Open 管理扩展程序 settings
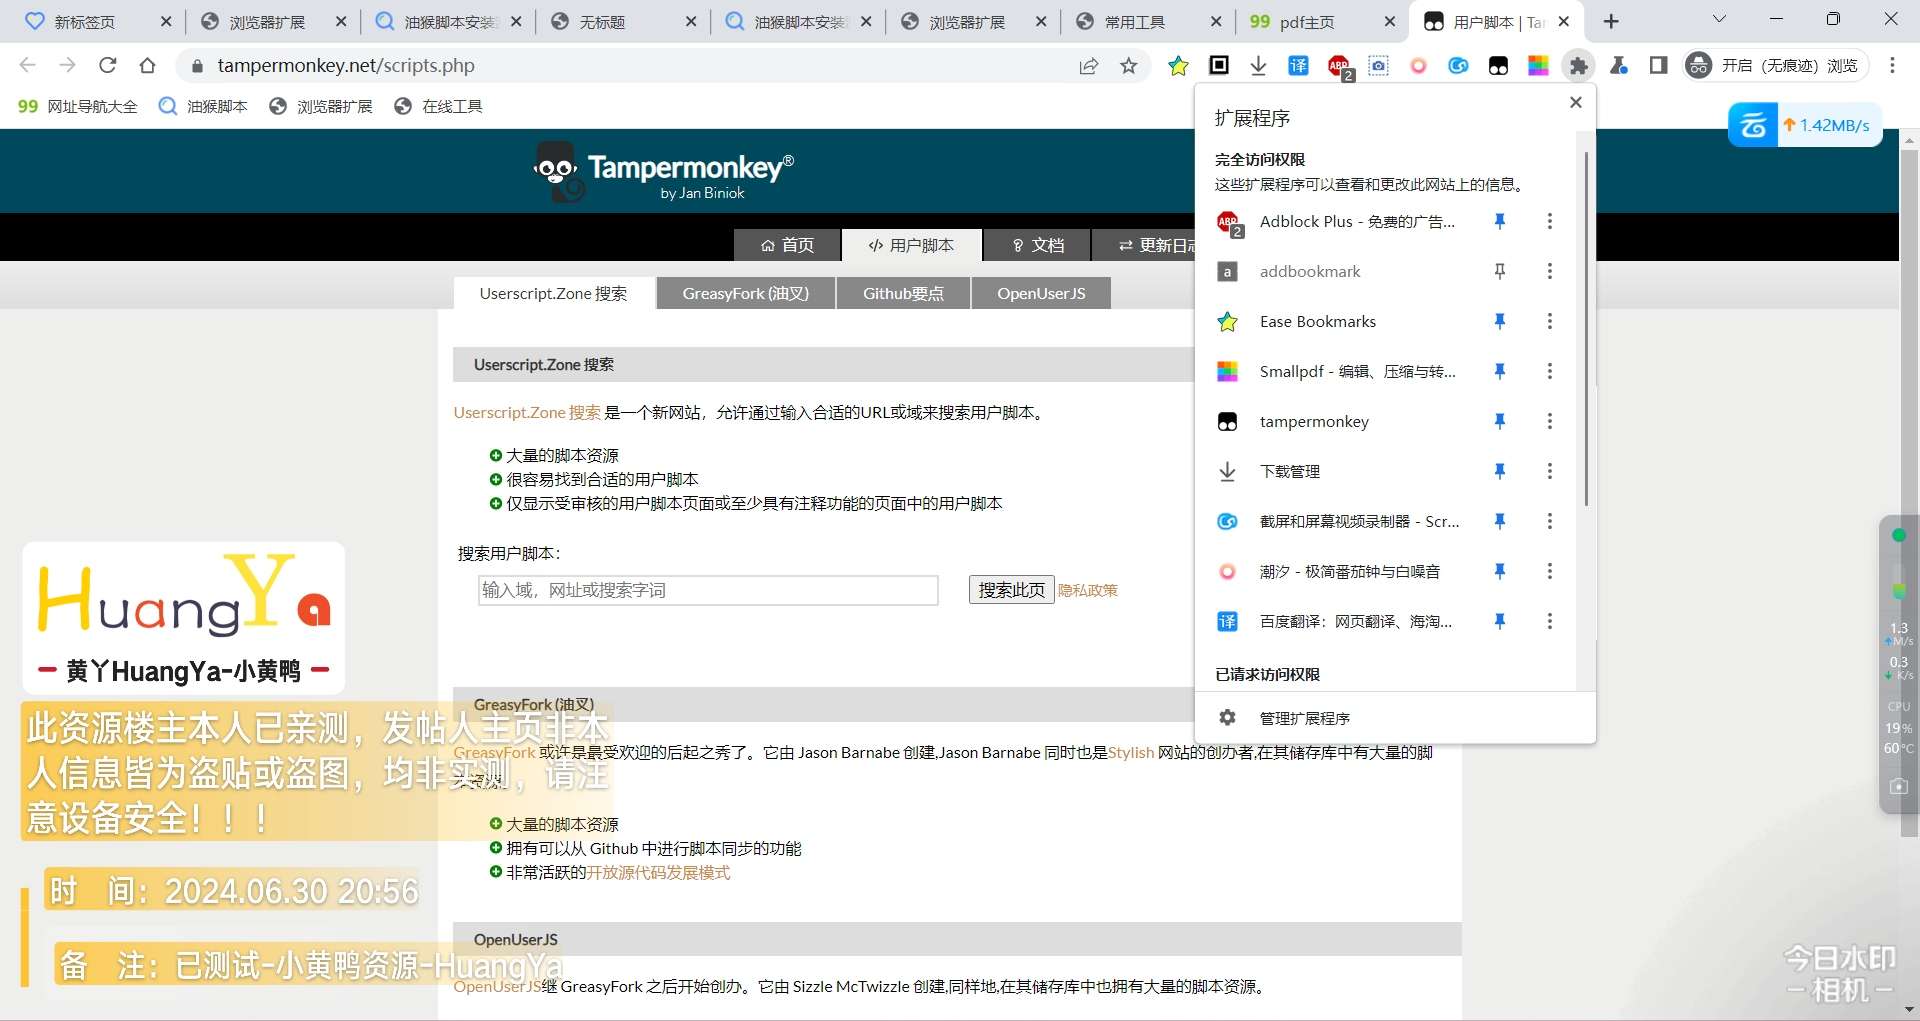The height and width of the screenshot is (1021, 1920). pyautogui.click(x=1304, y=718)
